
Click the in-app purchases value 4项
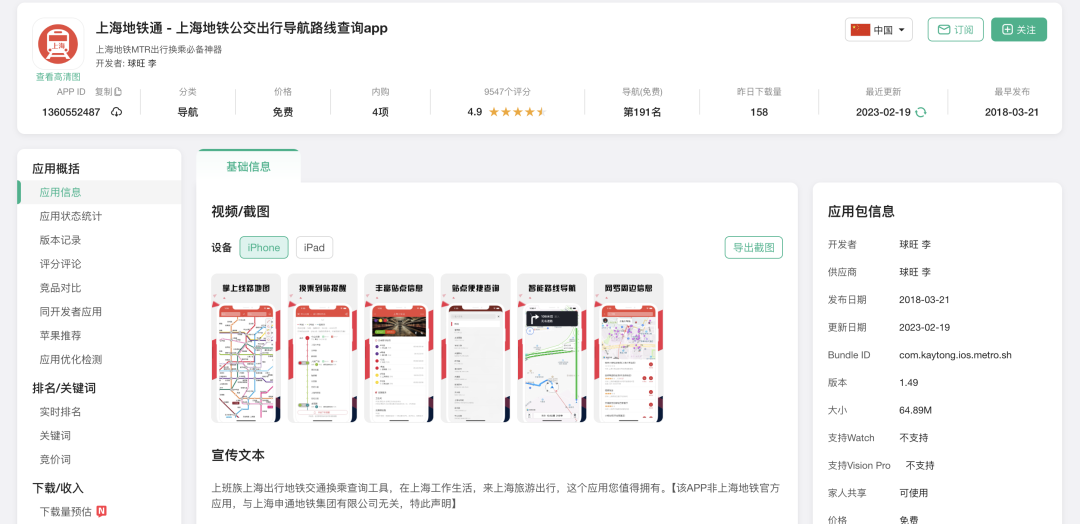tap(380, 112)
